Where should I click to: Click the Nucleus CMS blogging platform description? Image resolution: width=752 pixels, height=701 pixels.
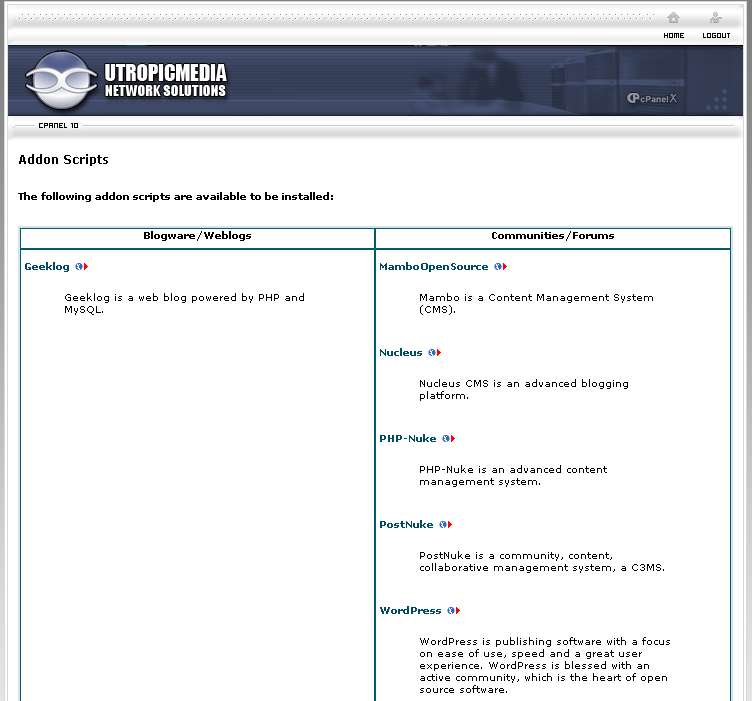pyautogui.click(x=524, y=389)
